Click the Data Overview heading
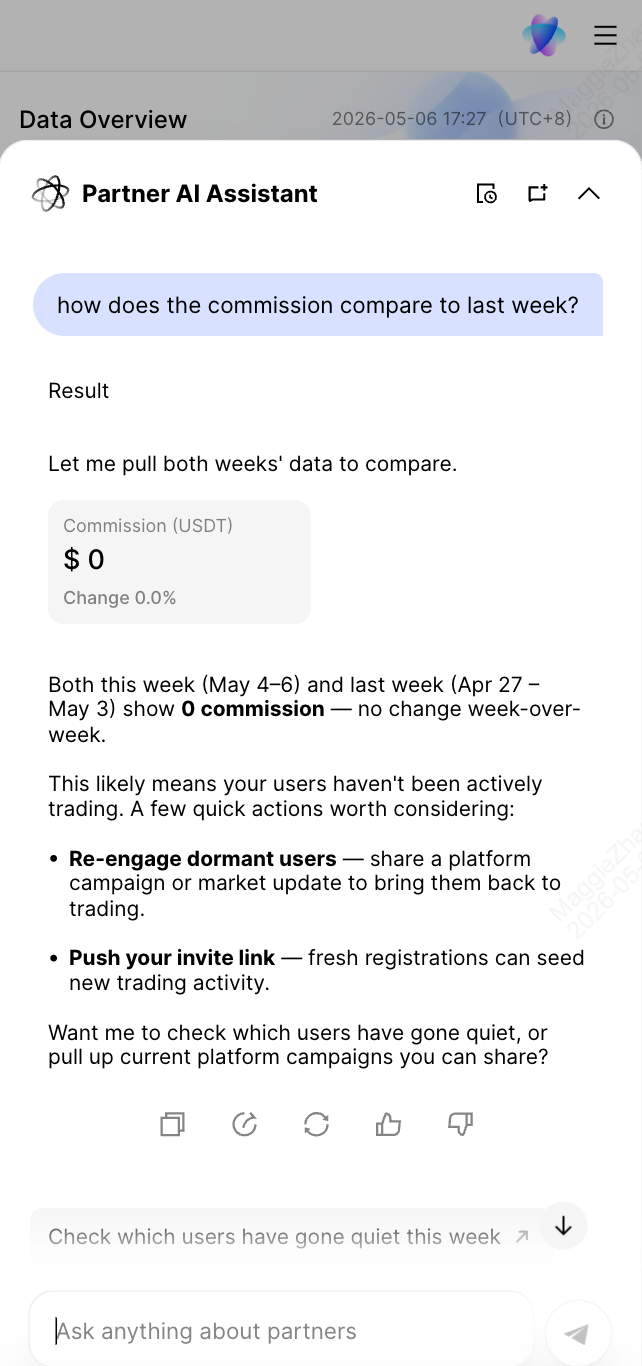The image size is (642, 1366). tap(103, 119)
